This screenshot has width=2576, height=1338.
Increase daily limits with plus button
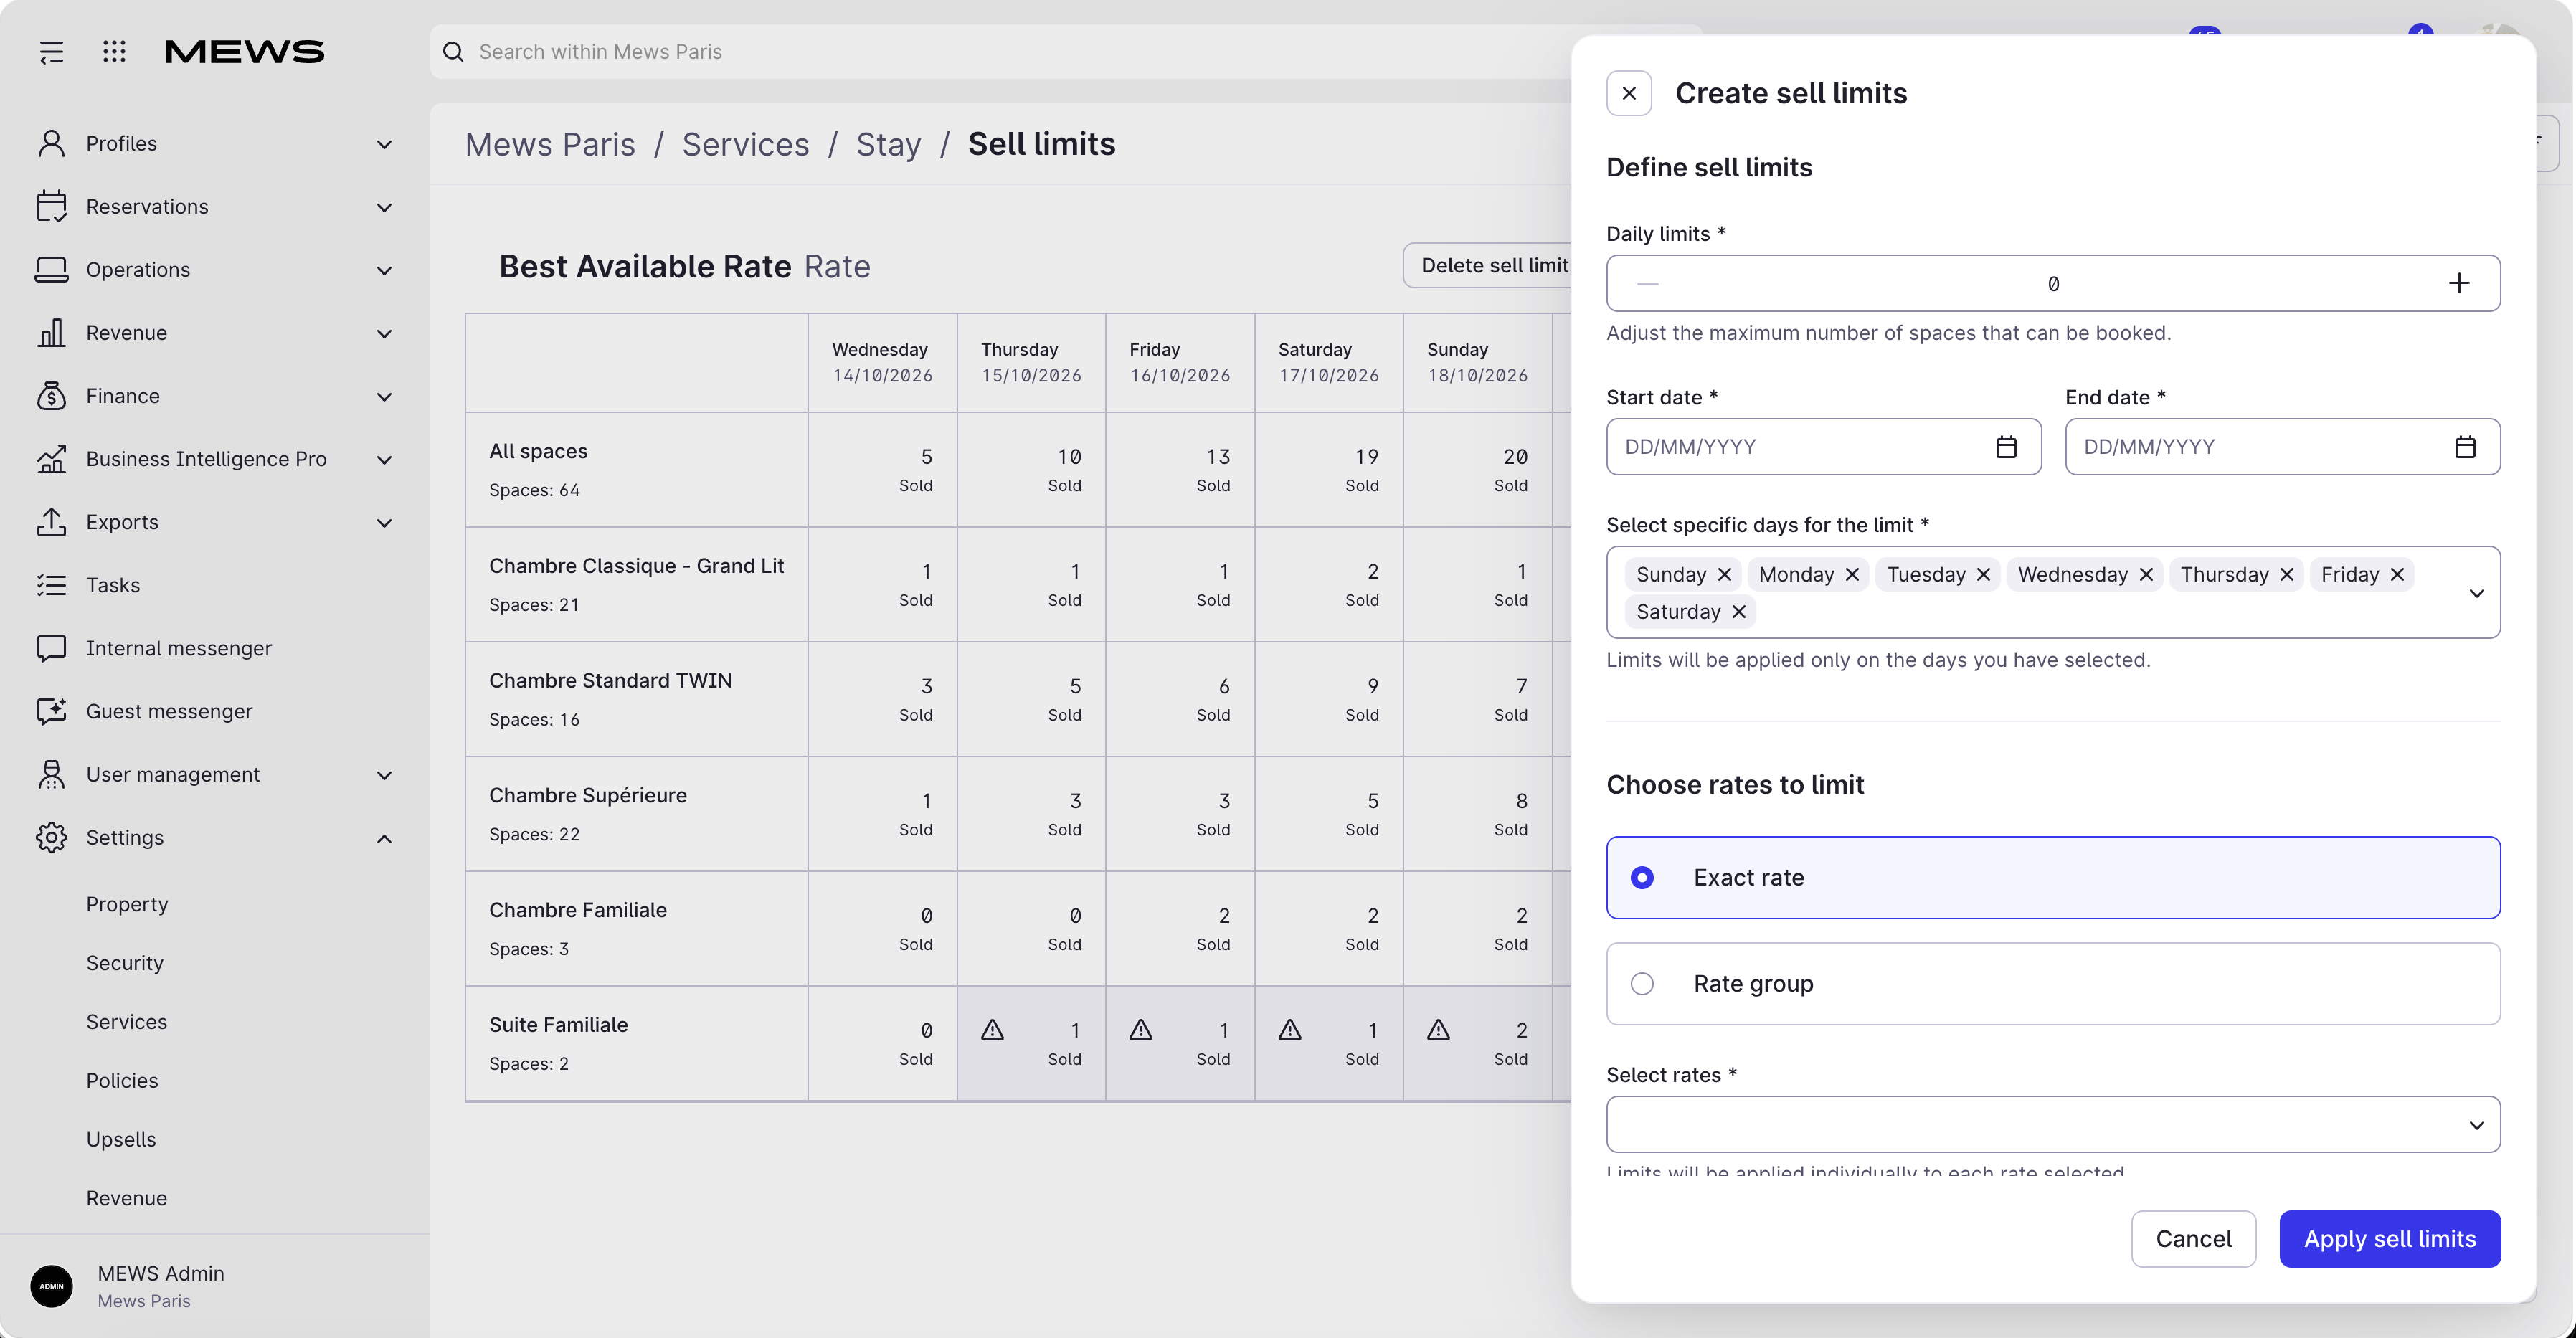(x=2459, y=283)
